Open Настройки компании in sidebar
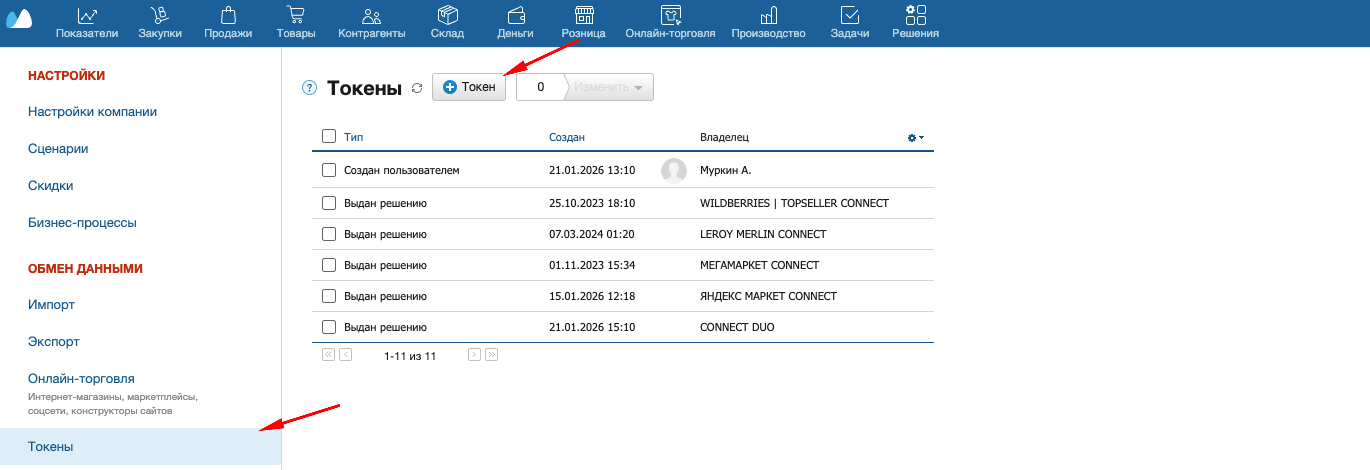Screen dimensions: 1370x470 click(92, 112)
